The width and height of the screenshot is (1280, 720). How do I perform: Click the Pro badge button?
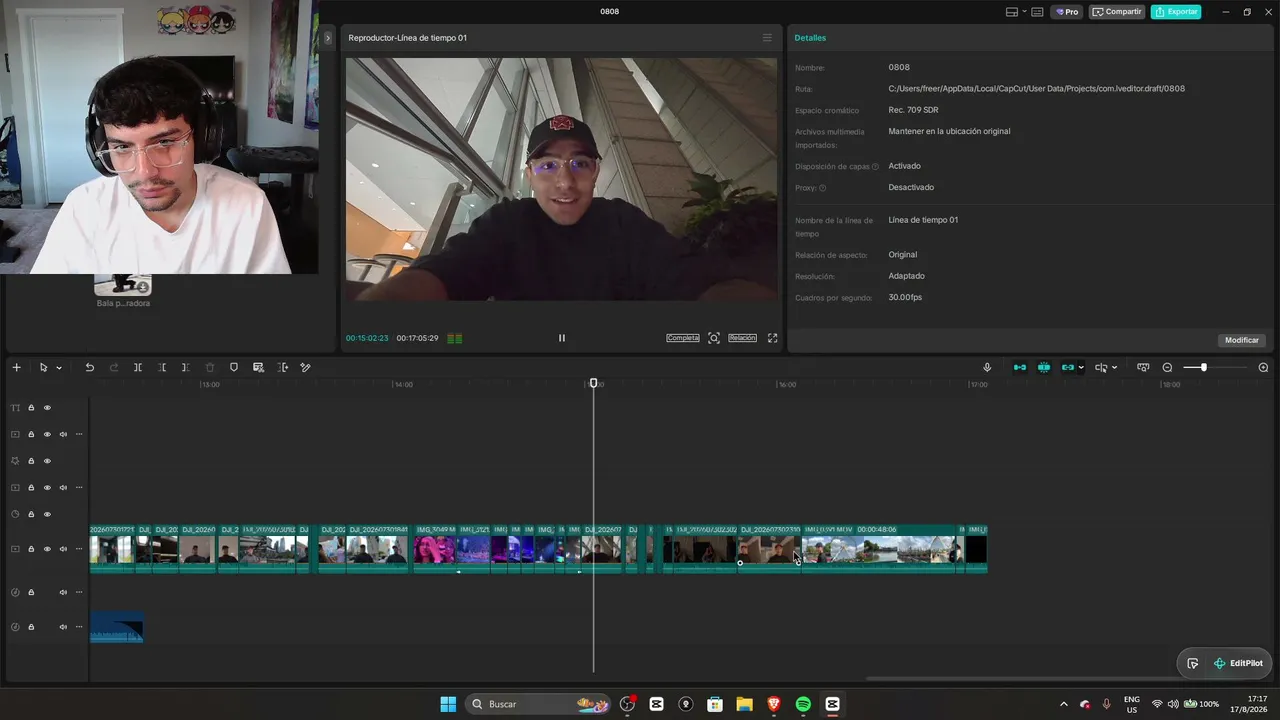tap(1066, 12)
